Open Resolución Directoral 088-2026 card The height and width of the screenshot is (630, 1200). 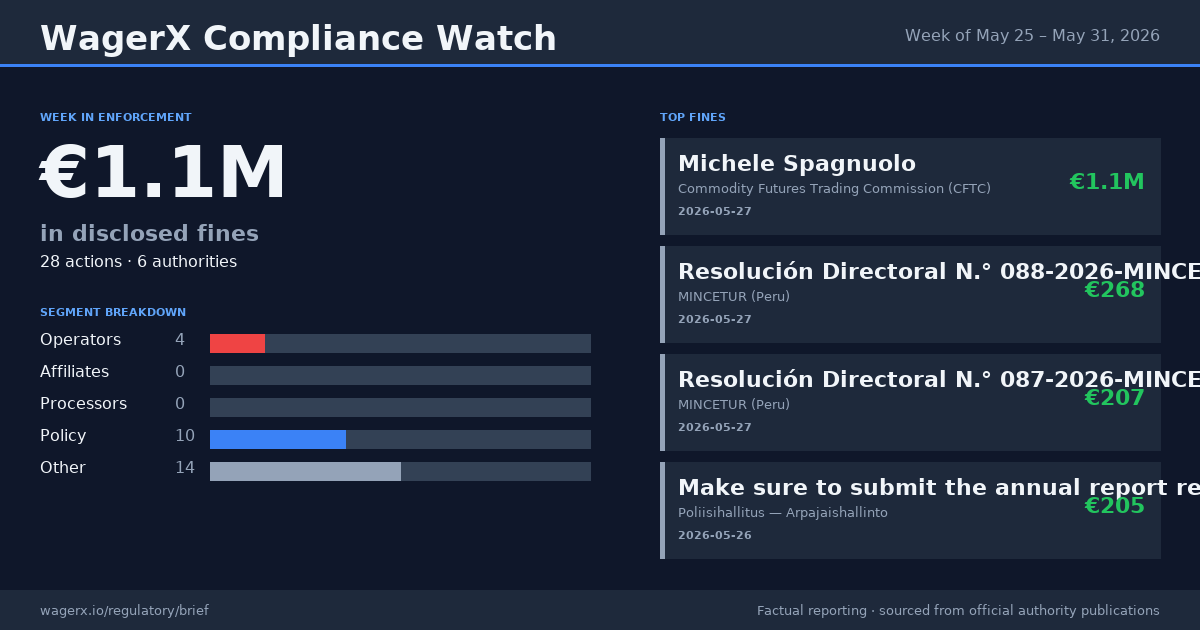click(910, 294)
